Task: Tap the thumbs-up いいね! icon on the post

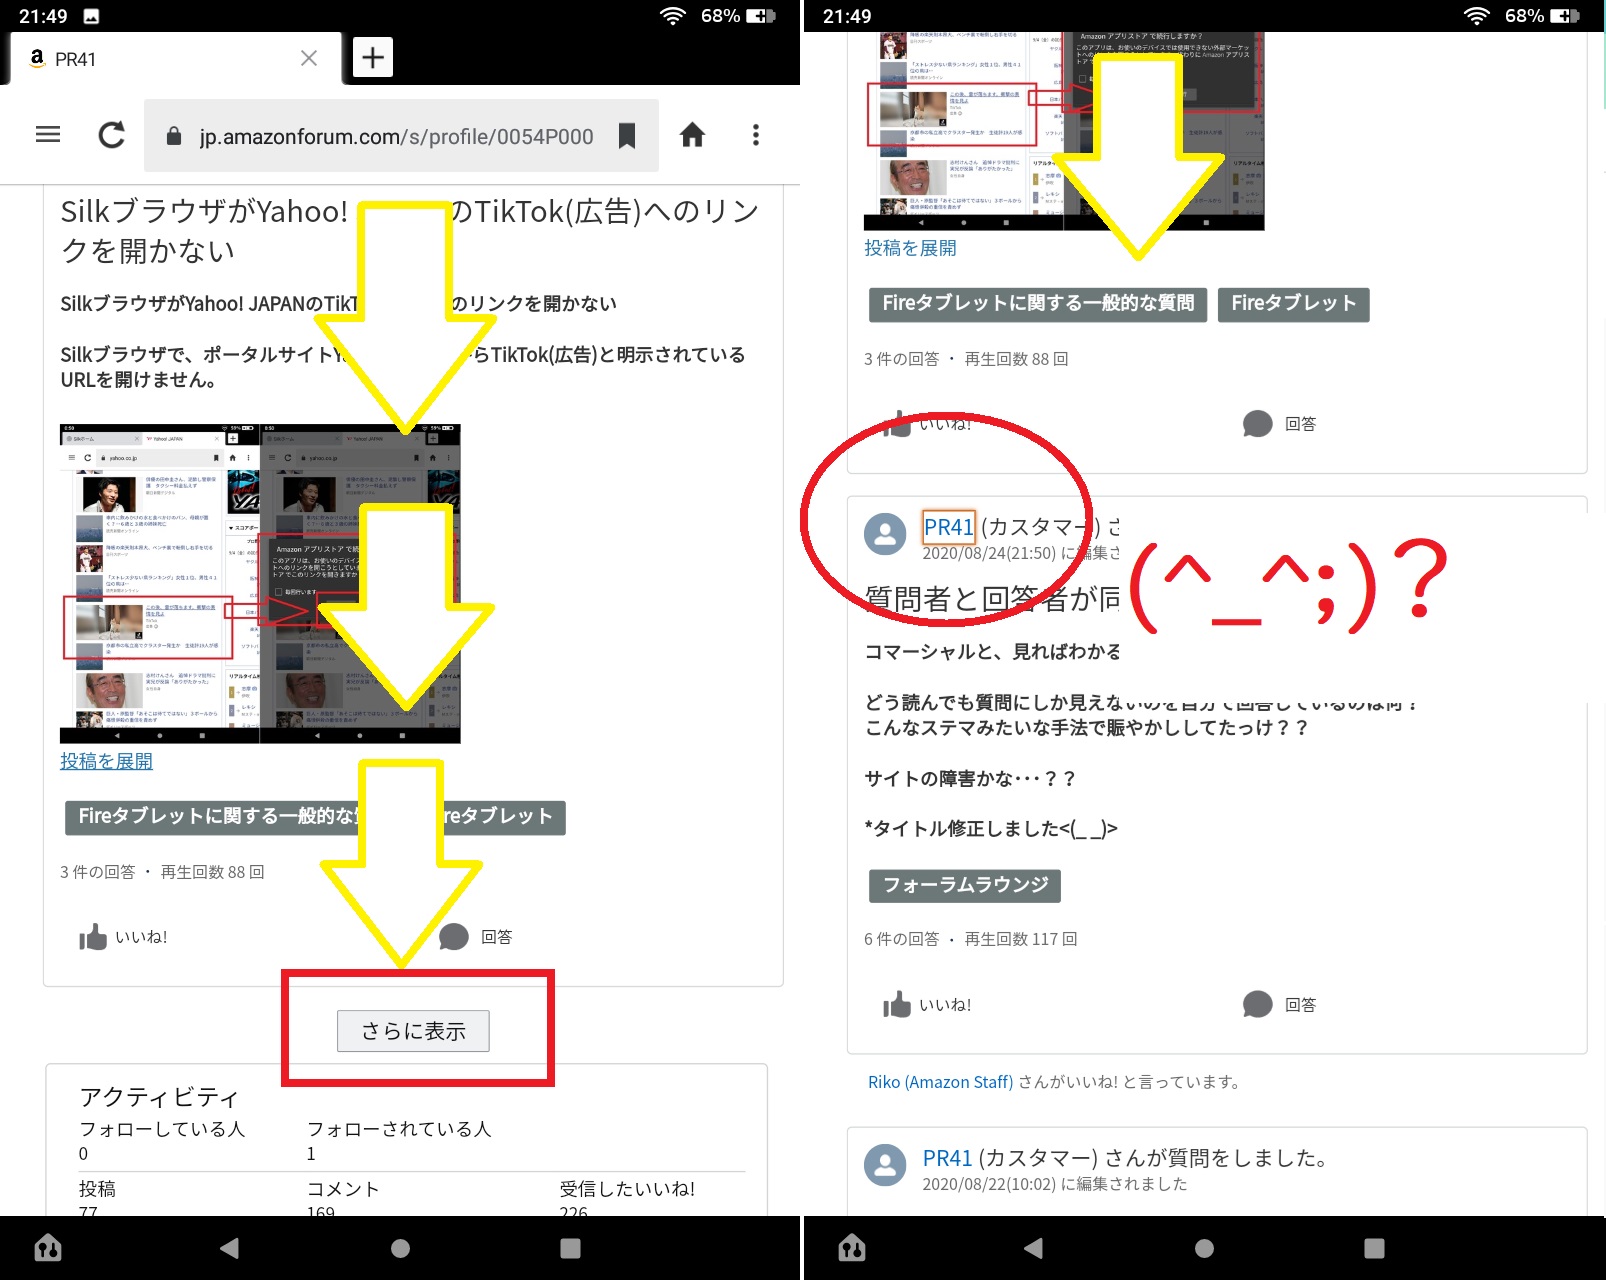Action: coord(92,937)
